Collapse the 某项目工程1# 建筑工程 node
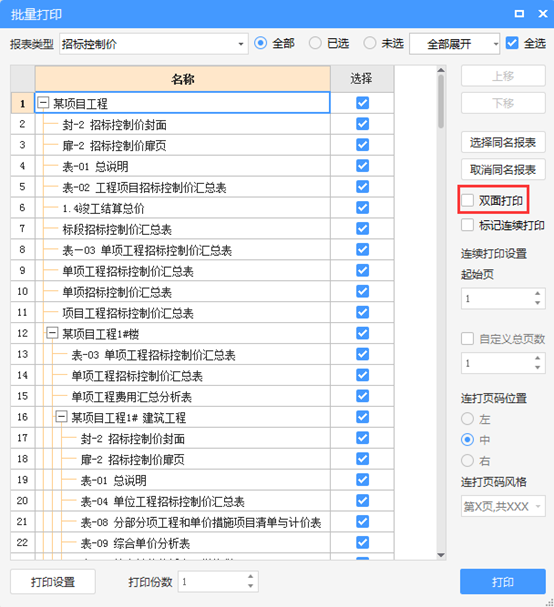Image resolution: width=554 pixels, height=607 pixels. [61, 417]
